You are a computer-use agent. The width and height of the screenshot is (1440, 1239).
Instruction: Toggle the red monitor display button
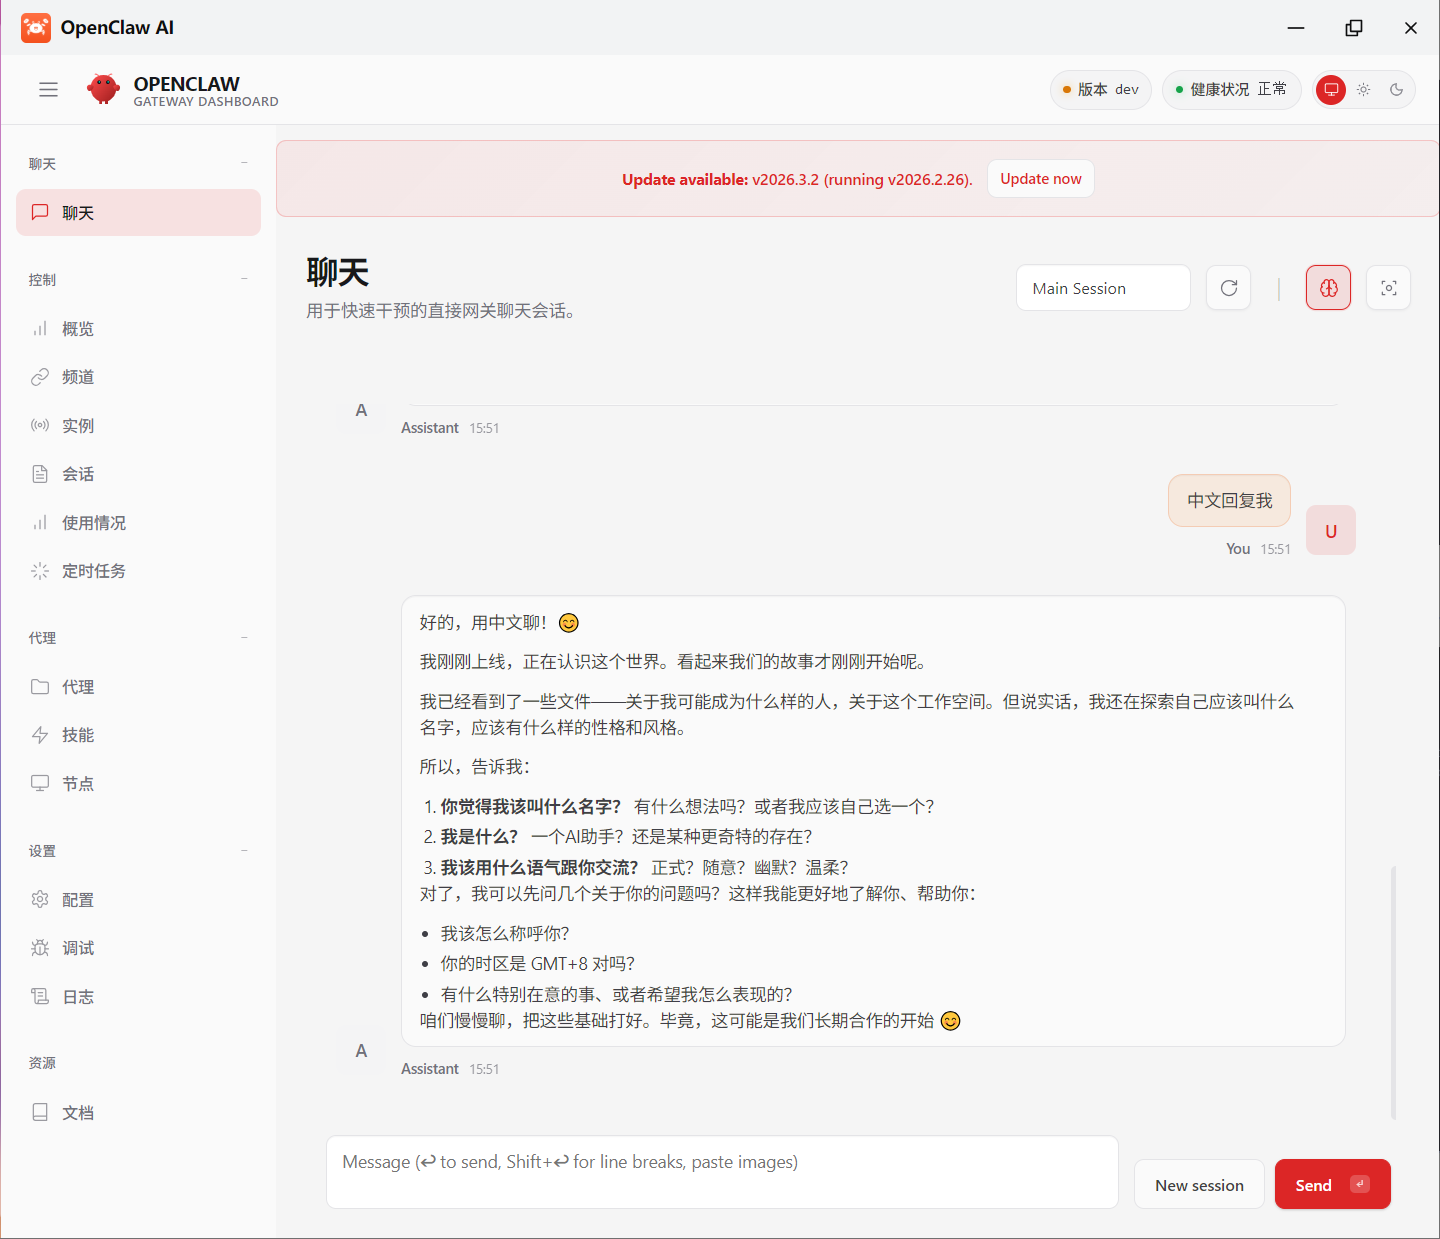tap(1330, 89)
